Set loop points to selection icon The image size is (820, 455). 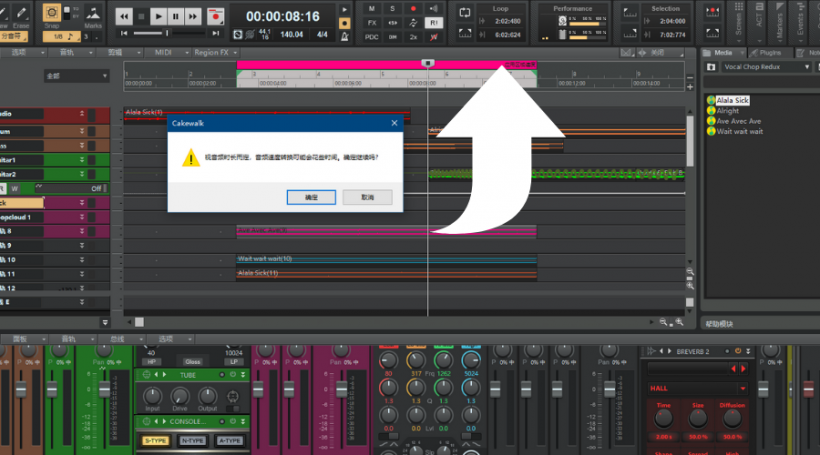coord(464,33)
